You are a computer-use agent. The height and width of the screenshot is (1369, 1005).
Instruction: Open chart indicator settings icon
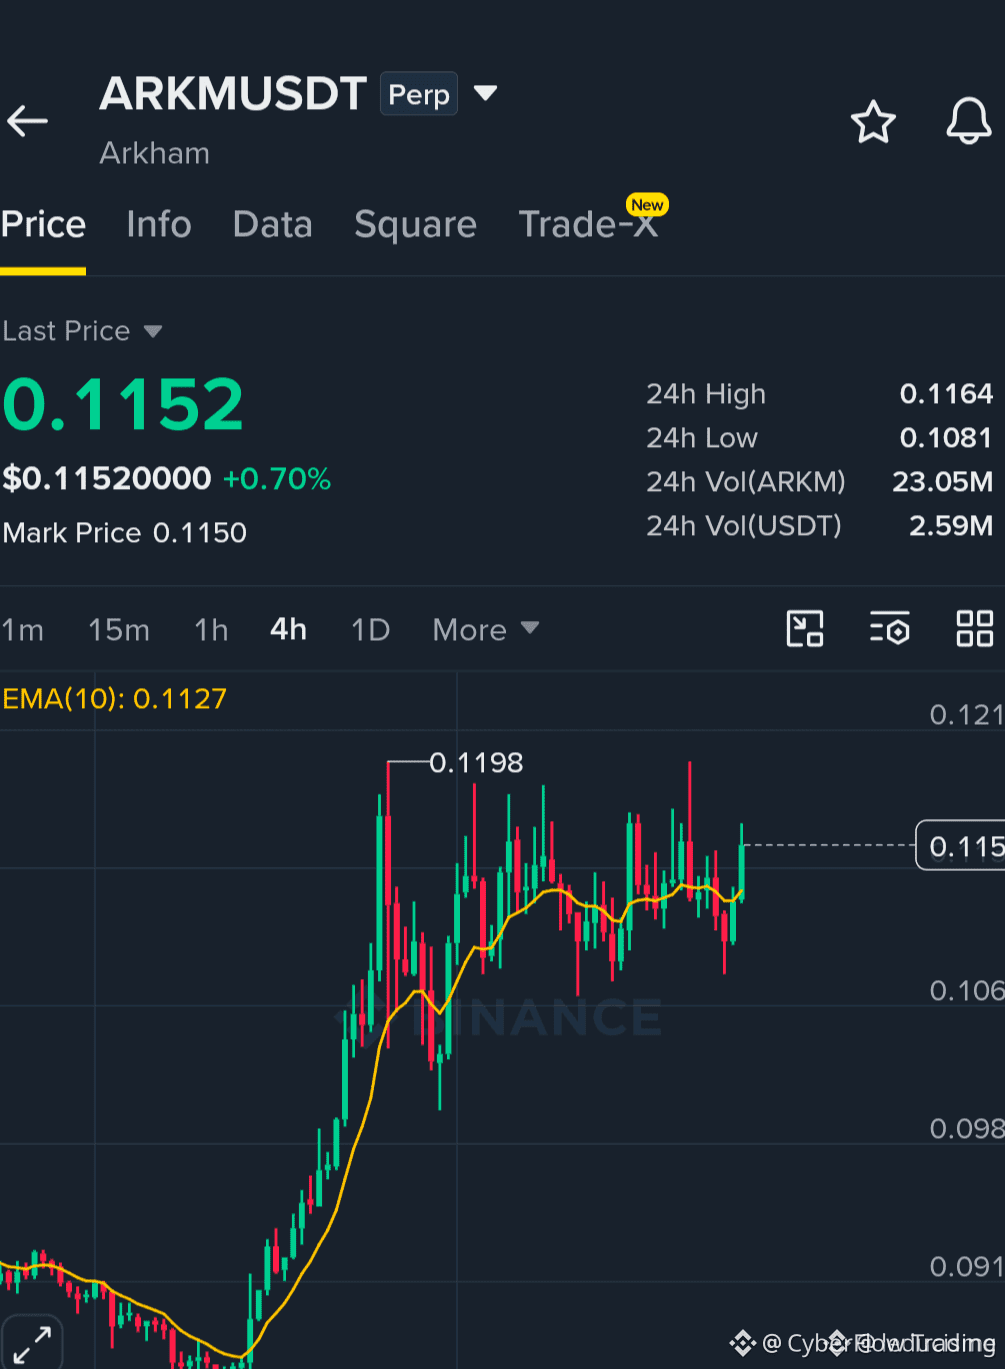(x=889, y=629)
